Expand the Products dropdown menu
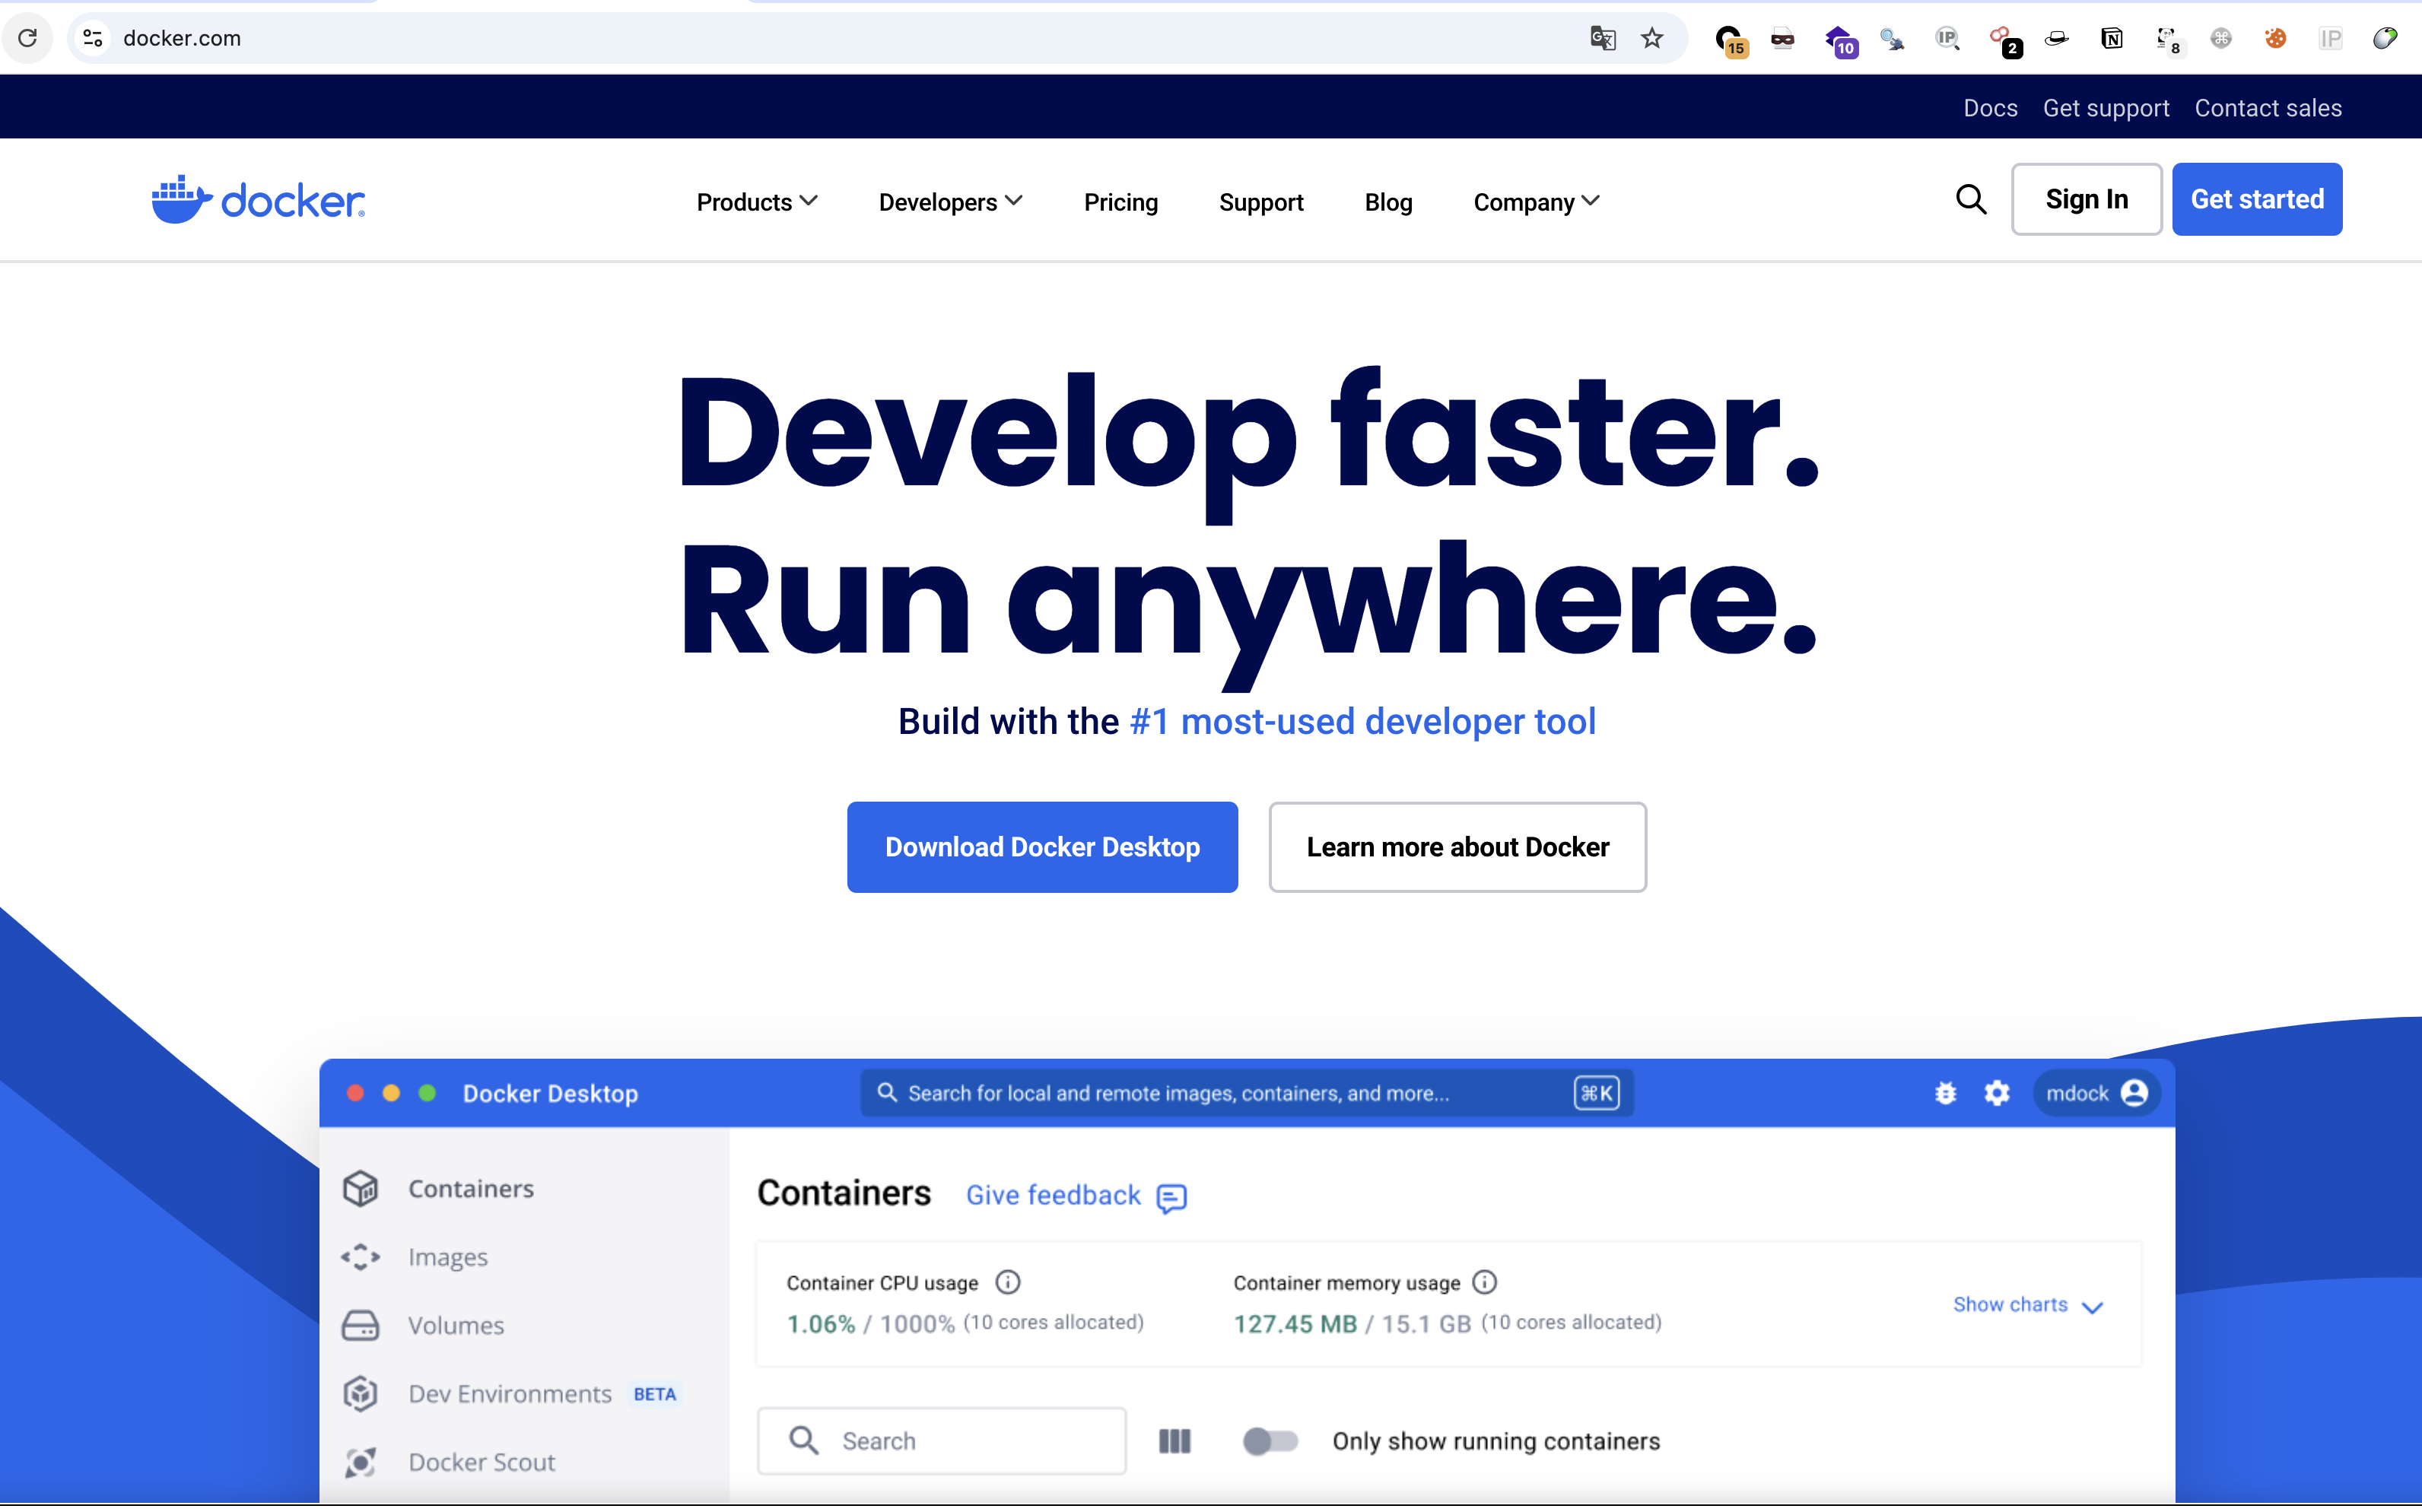Screen dimensions: 2422x1512 [757, 202]
